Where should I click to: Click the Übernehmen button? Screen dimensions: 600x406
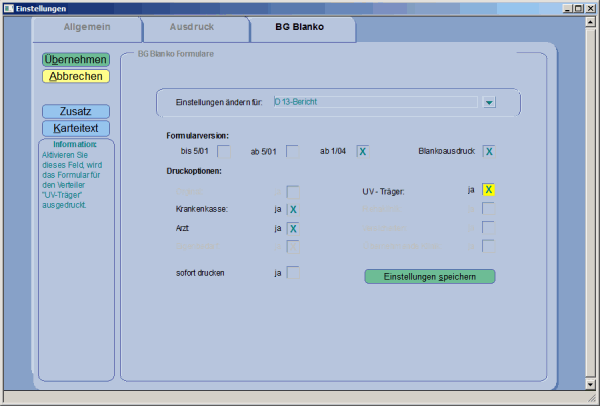[76, 60]
